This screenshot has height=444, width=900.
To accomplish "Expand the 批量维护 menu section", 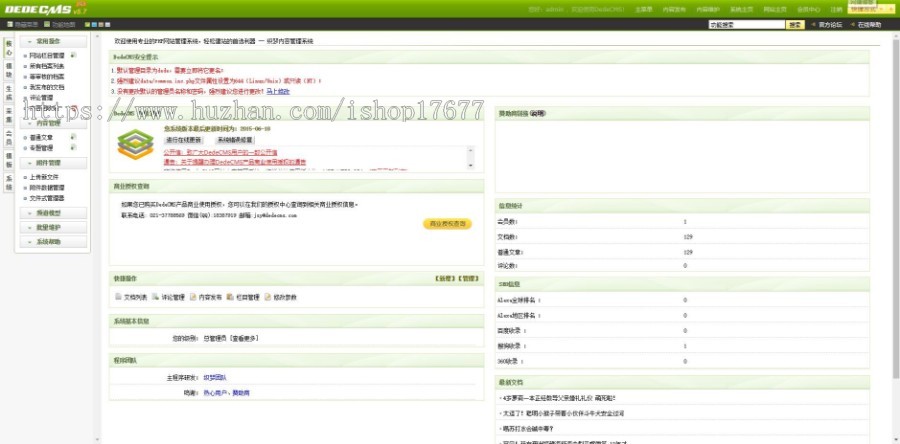I will click(53, 227).
